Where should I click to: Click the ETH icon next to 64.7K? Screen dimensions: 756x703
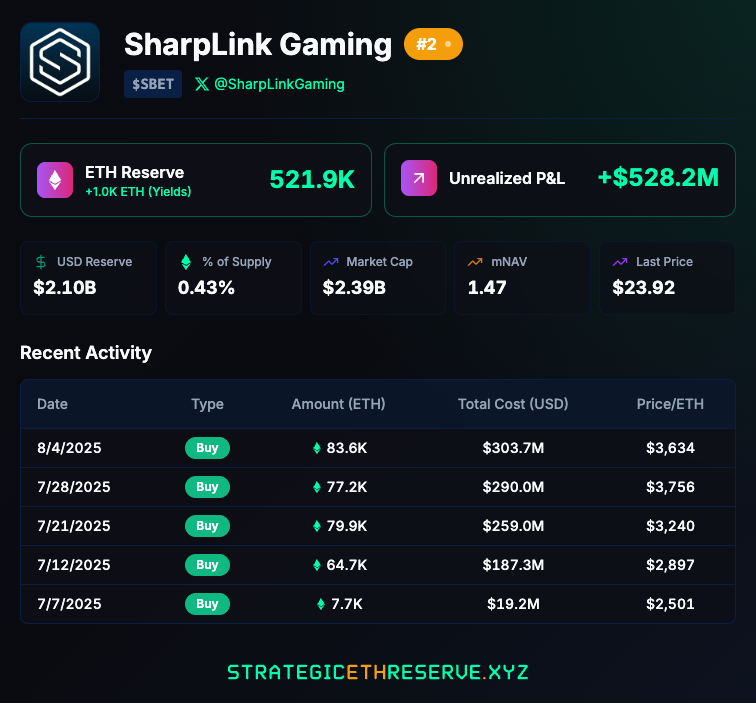click(x=317, y=565)
